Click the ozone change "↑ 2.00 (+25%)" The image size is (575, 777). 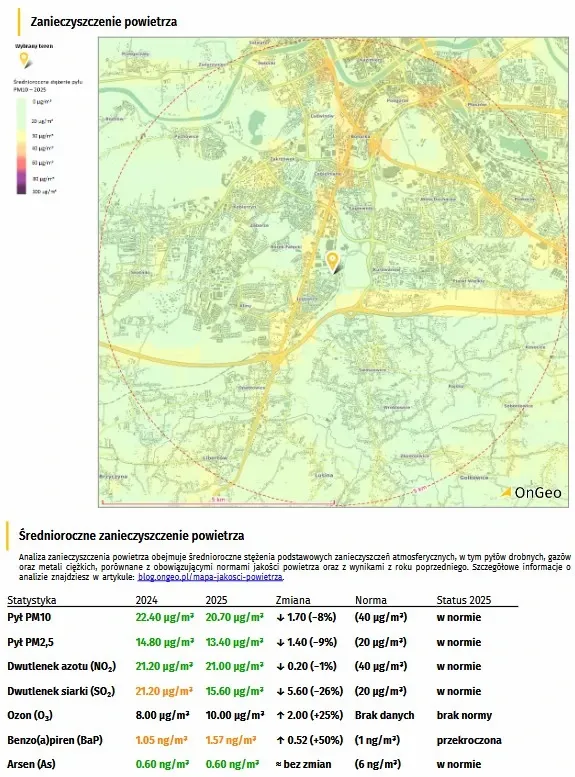[x=310, y=716]
